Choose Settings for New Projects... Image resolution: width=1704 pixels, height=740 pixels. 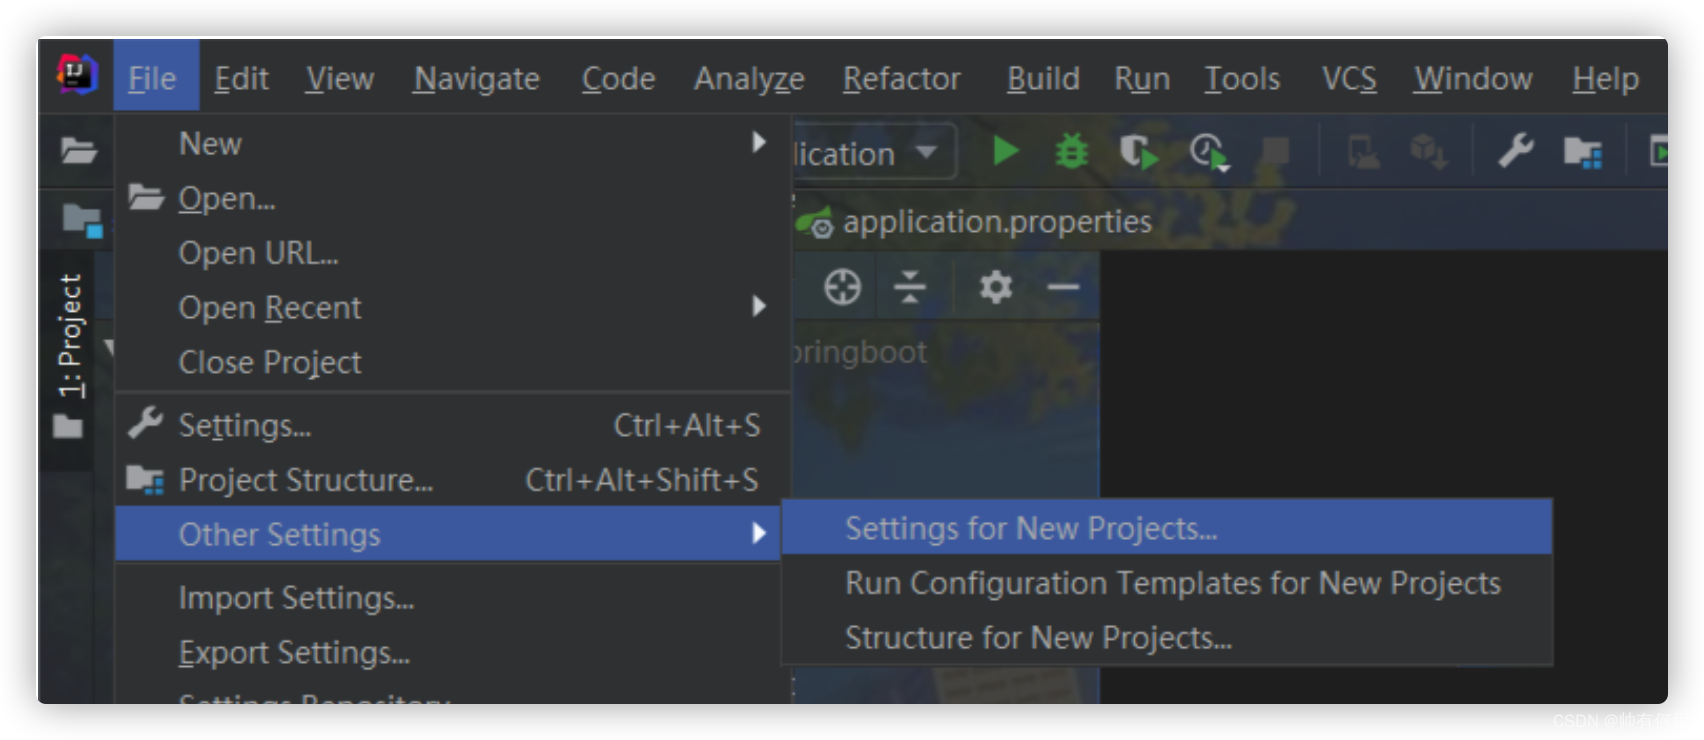[1167, 528]
